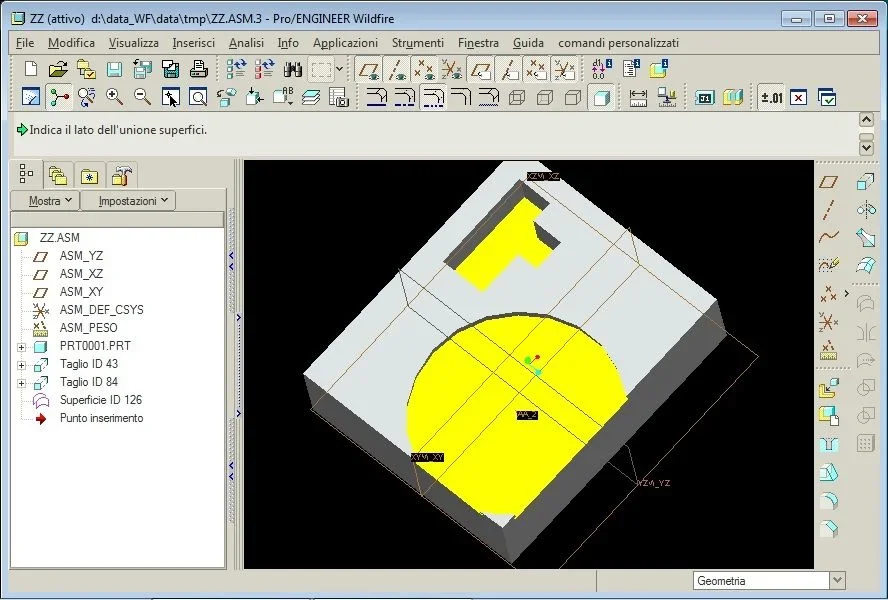The height and width of the screenshot is (600, 888).
Task: Select the Revolve tool in right toolbar
Action: pos(865,210)
